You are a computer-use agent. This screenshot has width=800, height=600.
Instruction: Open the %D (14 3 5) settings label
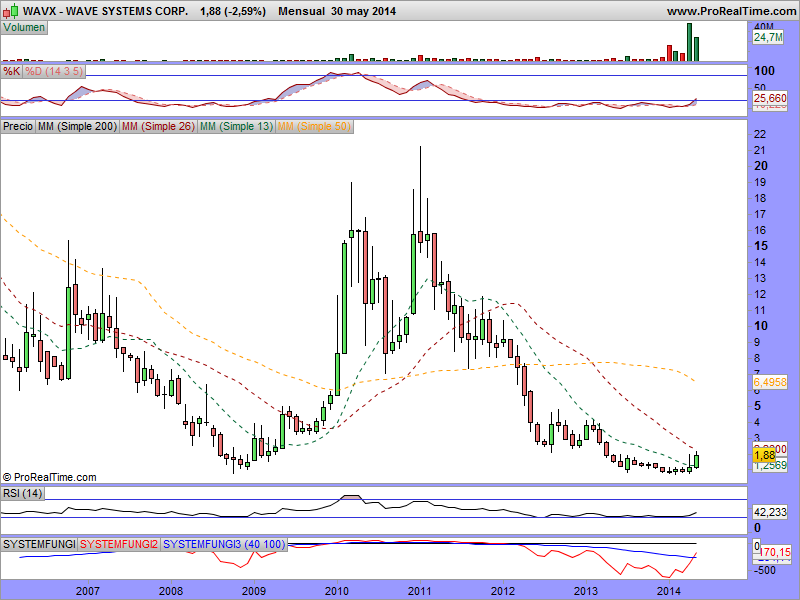click(54, 72)
